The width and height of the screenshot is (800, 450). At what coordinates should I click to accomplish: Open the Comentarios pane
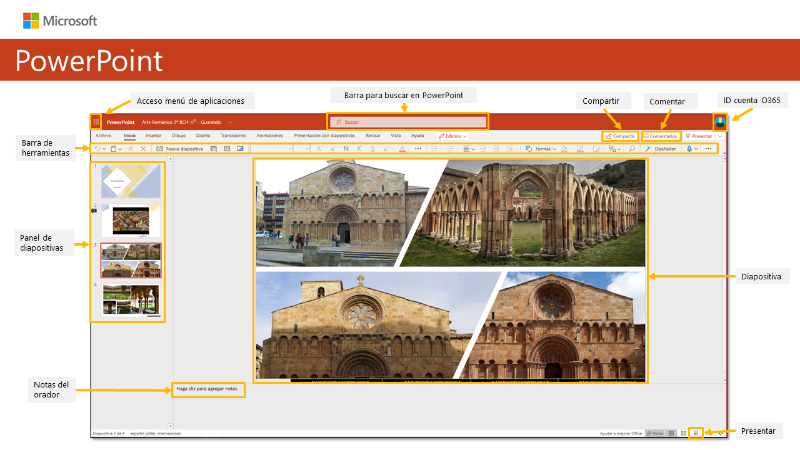[x=660, y=136]
